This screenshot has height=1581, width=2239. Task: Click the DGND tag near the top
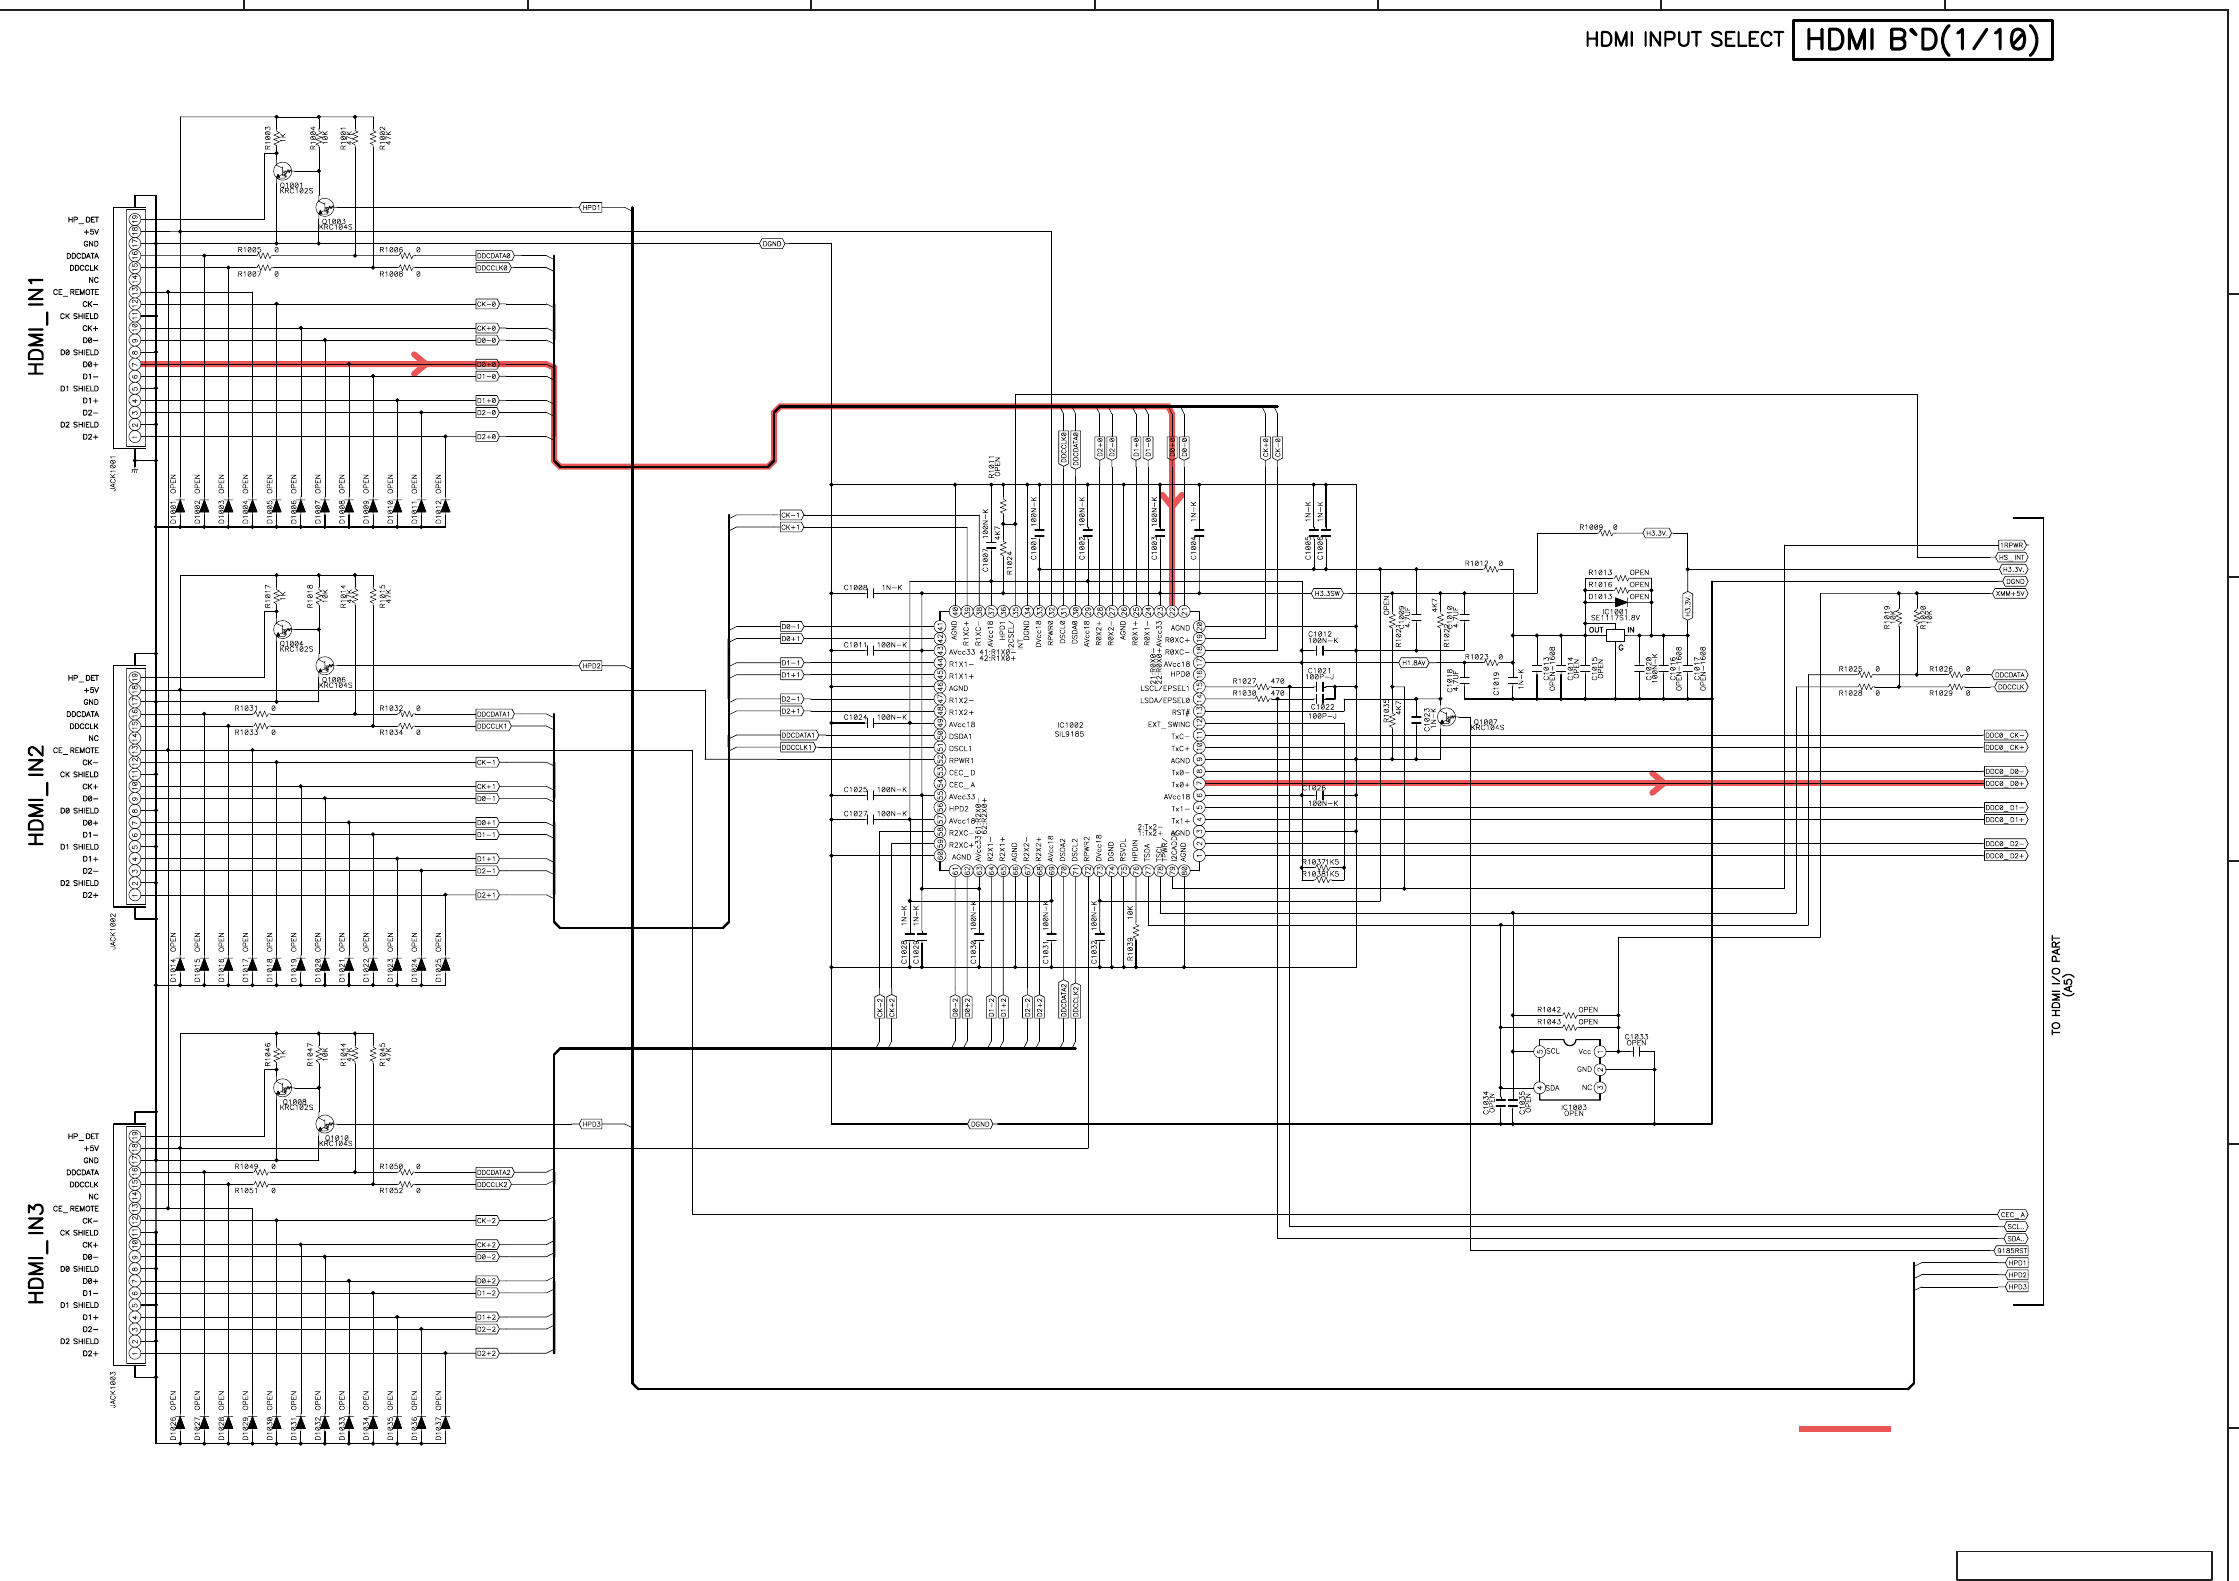point(772,244)
